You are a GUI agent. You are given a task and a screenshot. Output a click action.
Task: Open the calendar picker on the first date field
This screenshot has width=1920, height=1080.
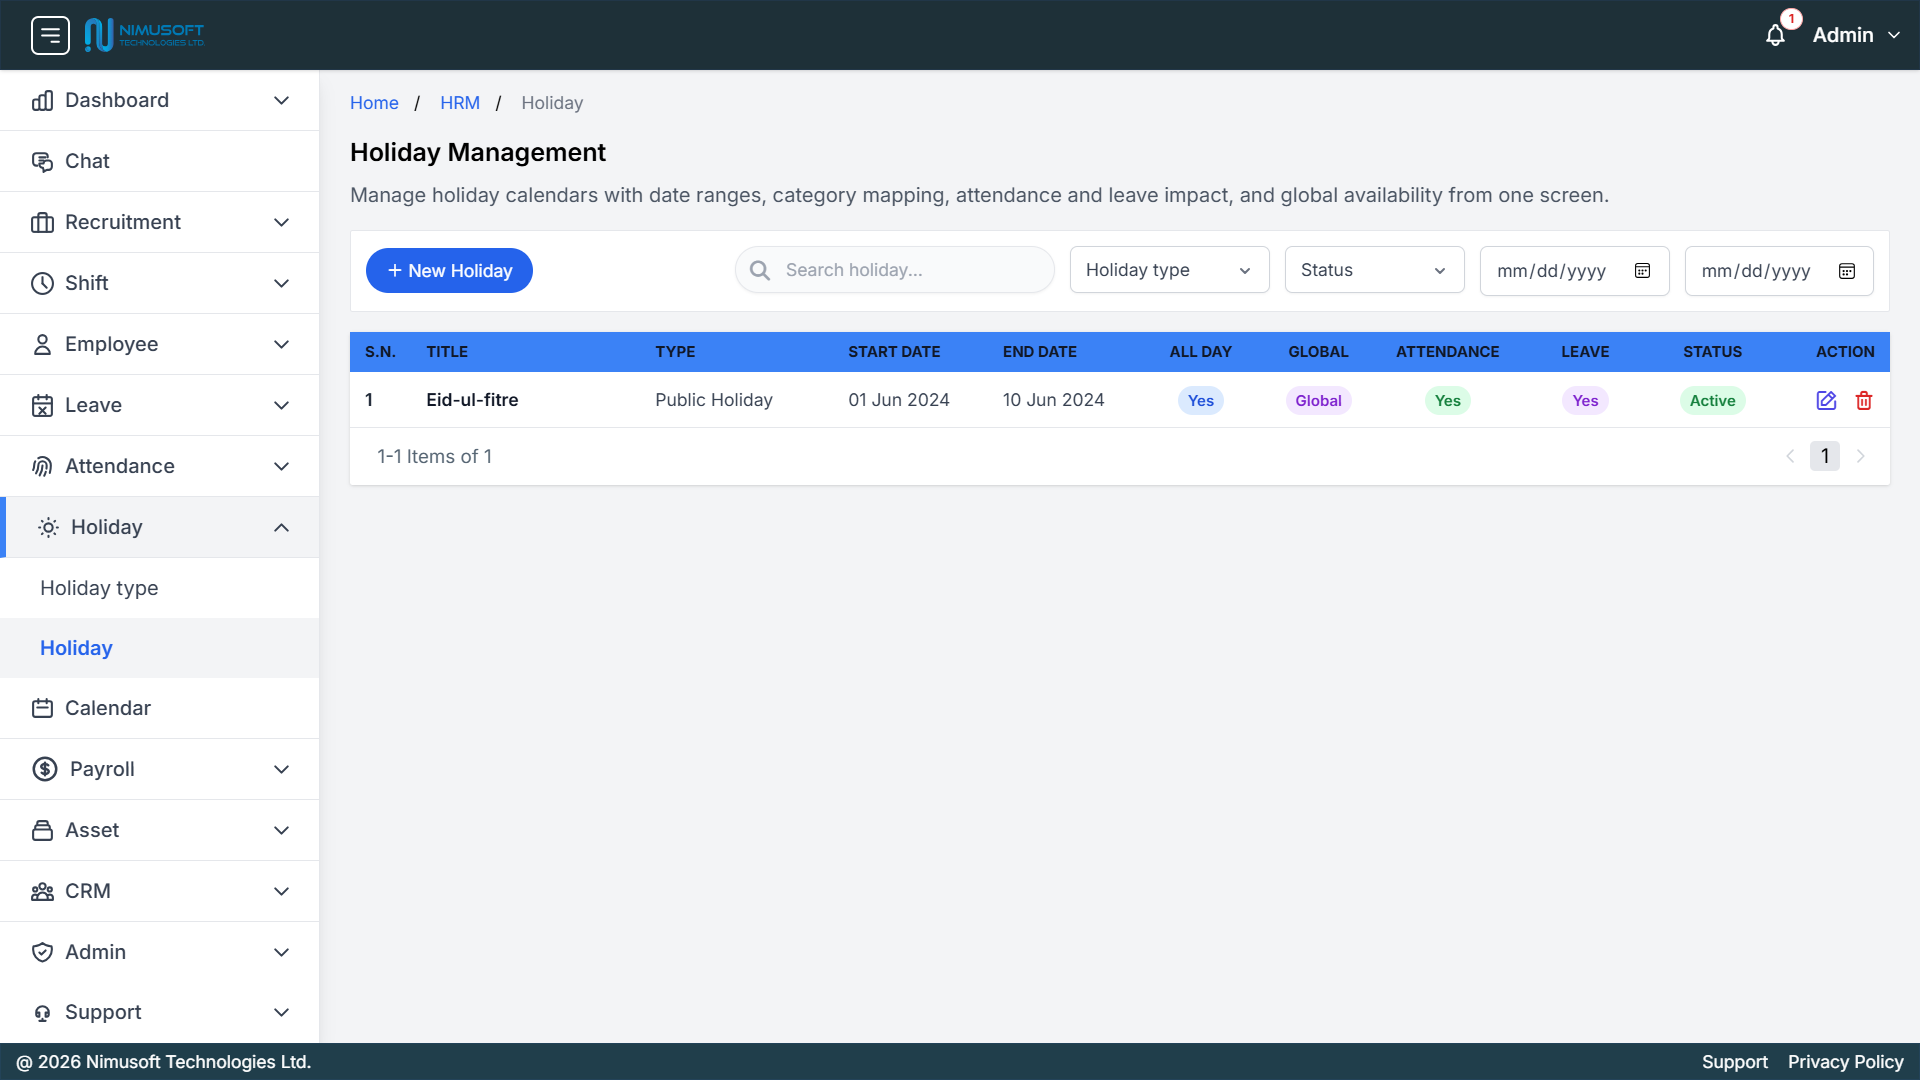tap(1642, 270)
